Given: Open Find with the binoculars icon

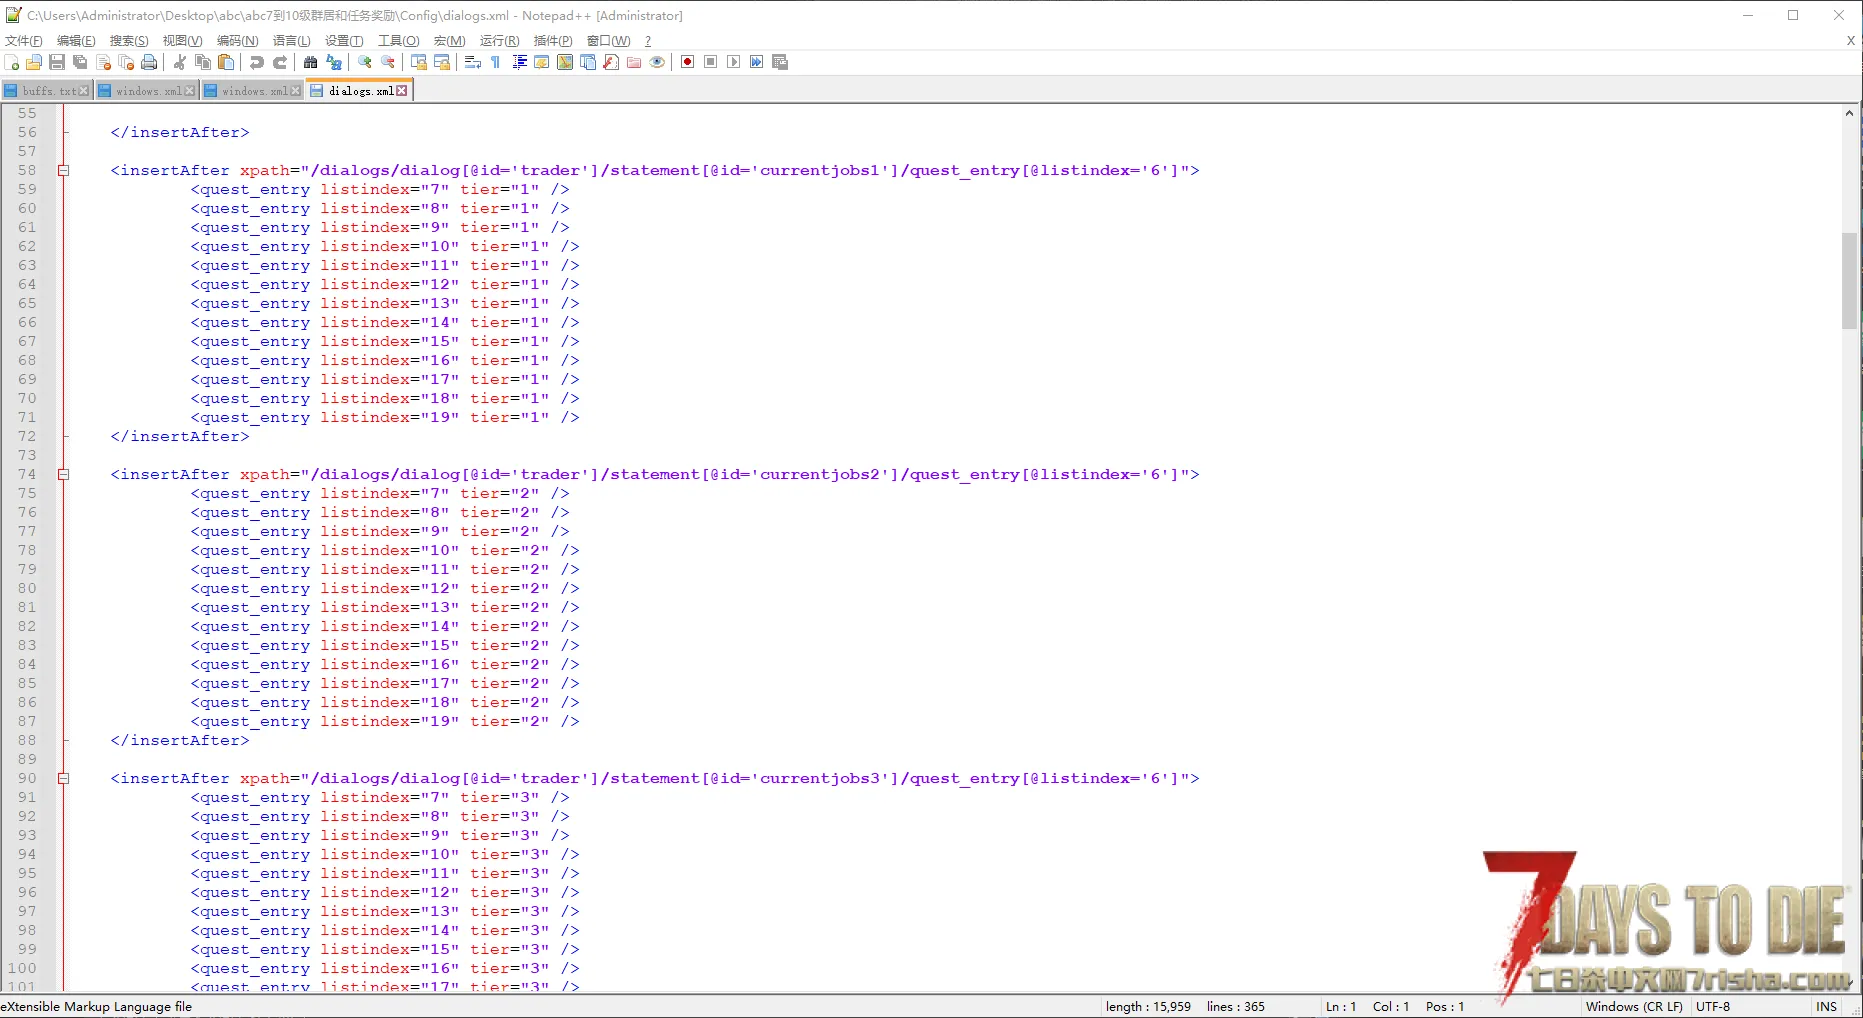Looking at the screenshot, I should (x=311, y=62).
